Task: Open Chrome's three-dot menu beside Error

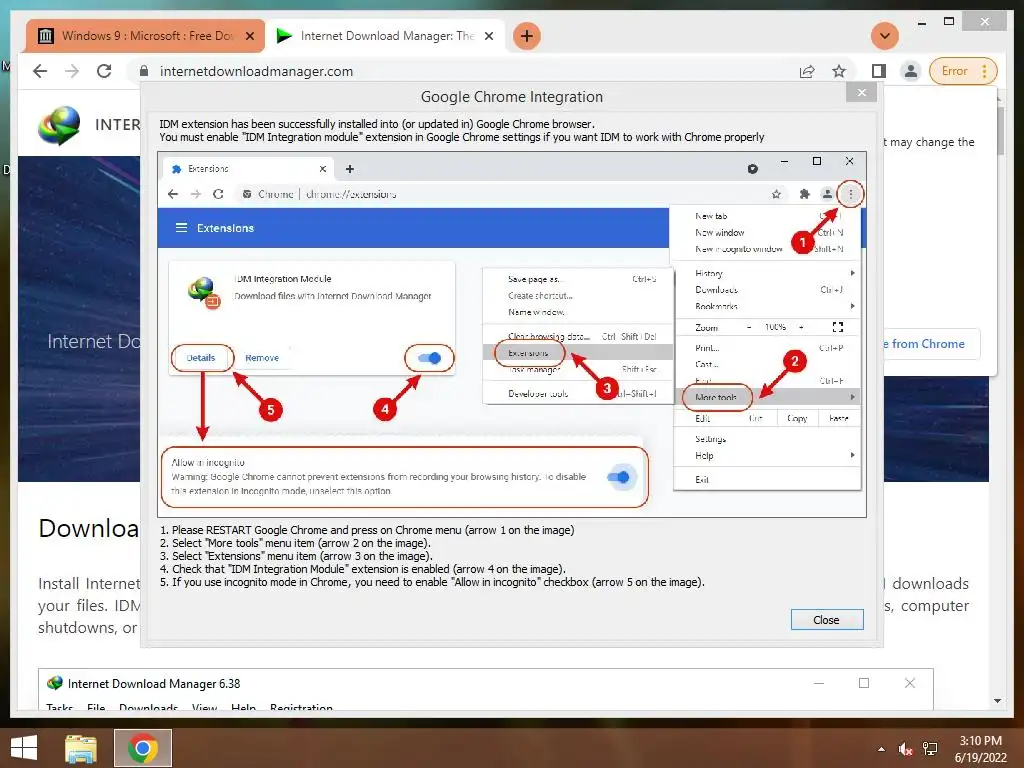Action: coord(985,71)
